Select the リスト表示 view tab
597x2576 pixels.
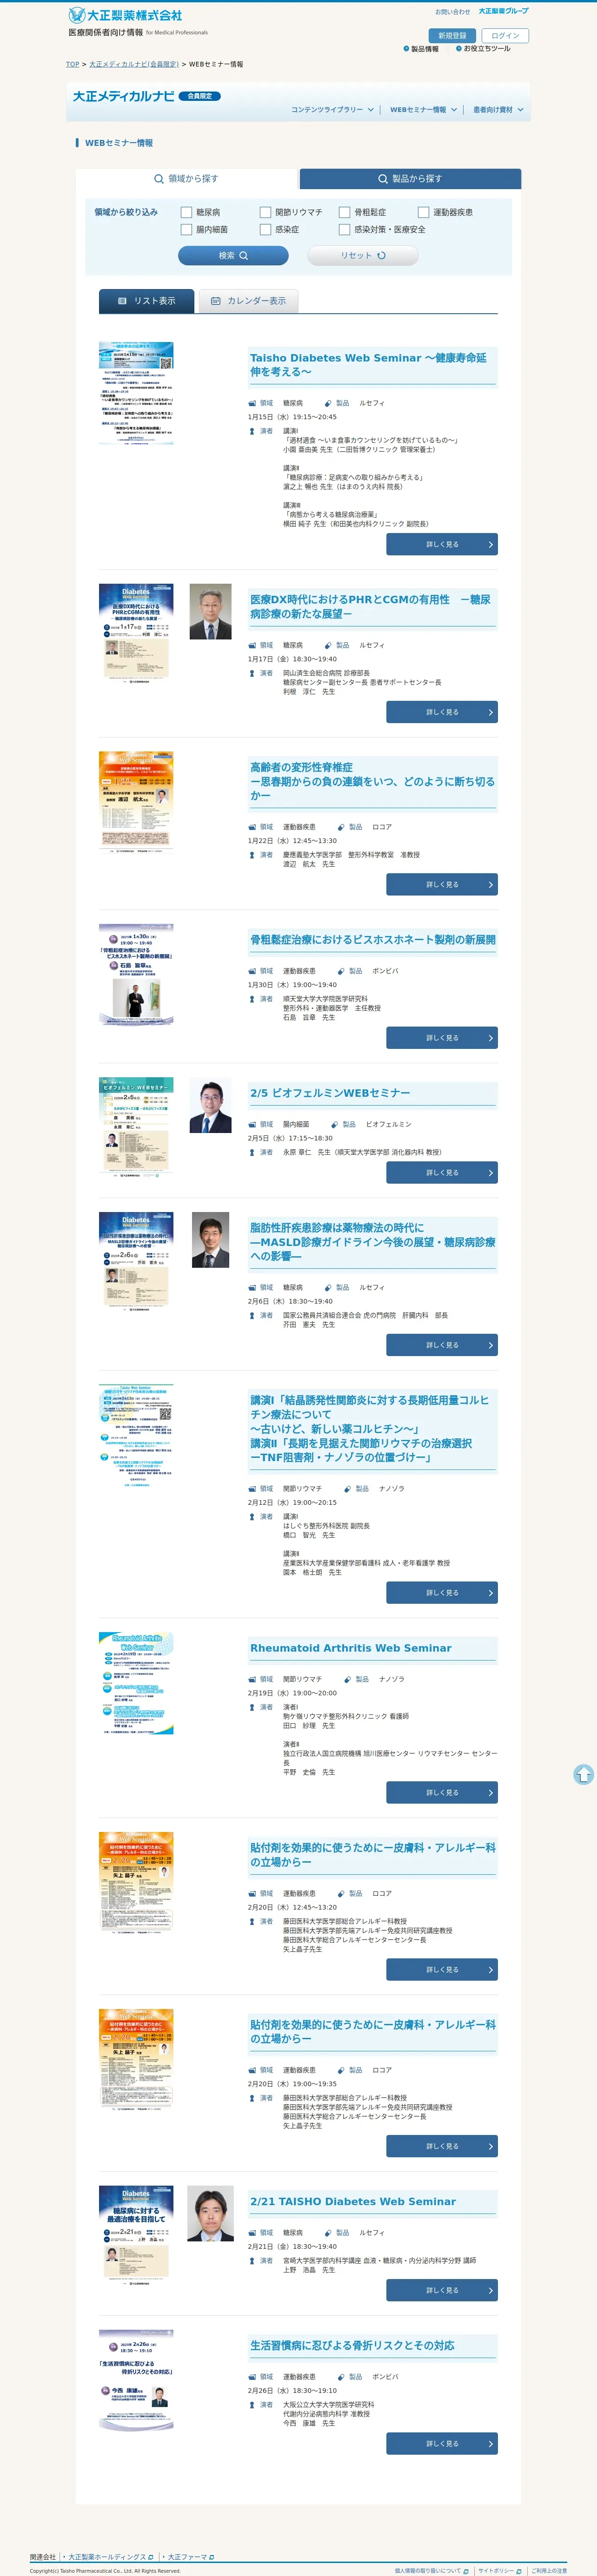point(147,301)
